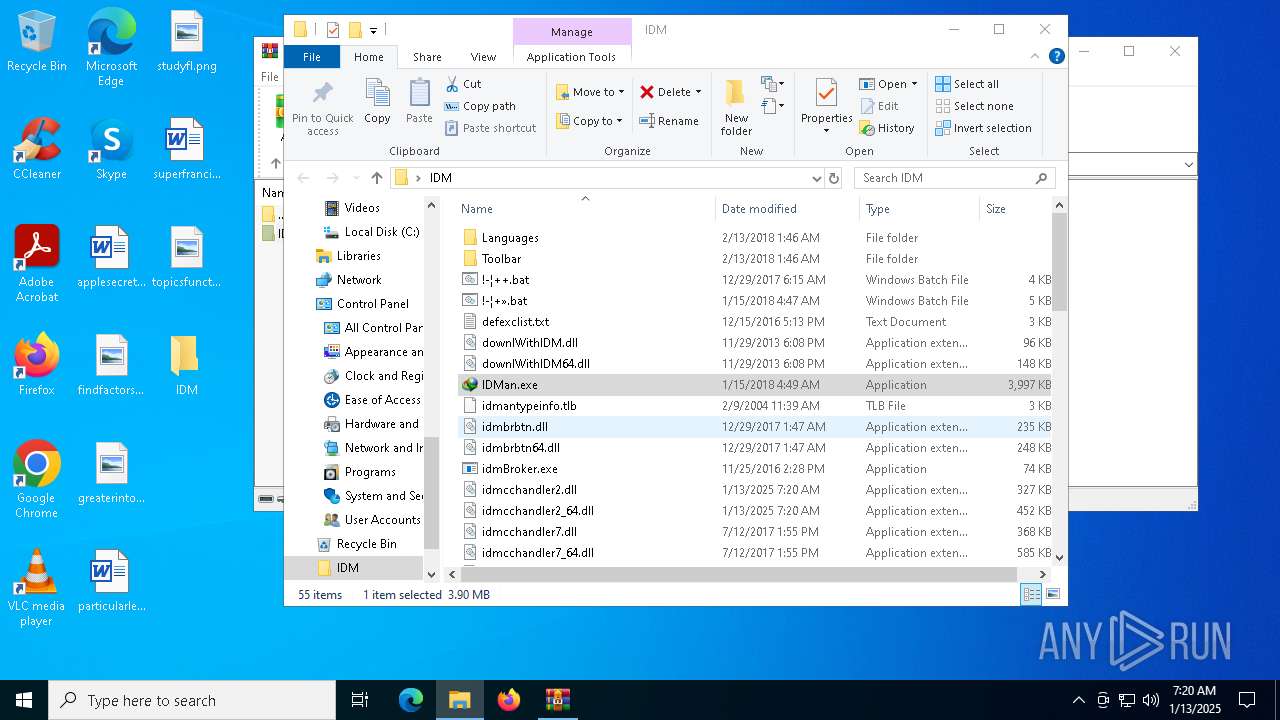
Task: Click the Copy ribbon icon
Action: [377, 102]
